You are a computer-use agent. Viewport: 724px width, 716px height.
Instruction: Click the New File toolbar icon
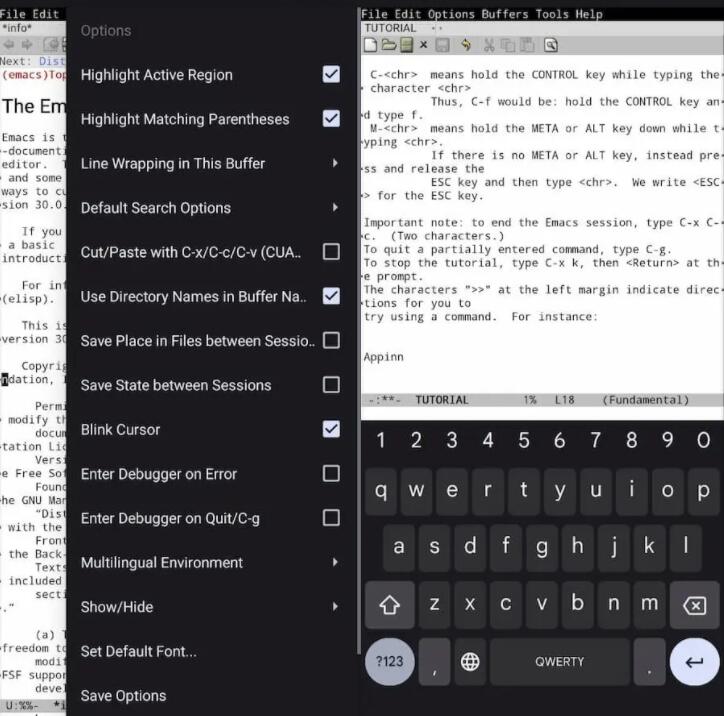click(x=370, y=45)
